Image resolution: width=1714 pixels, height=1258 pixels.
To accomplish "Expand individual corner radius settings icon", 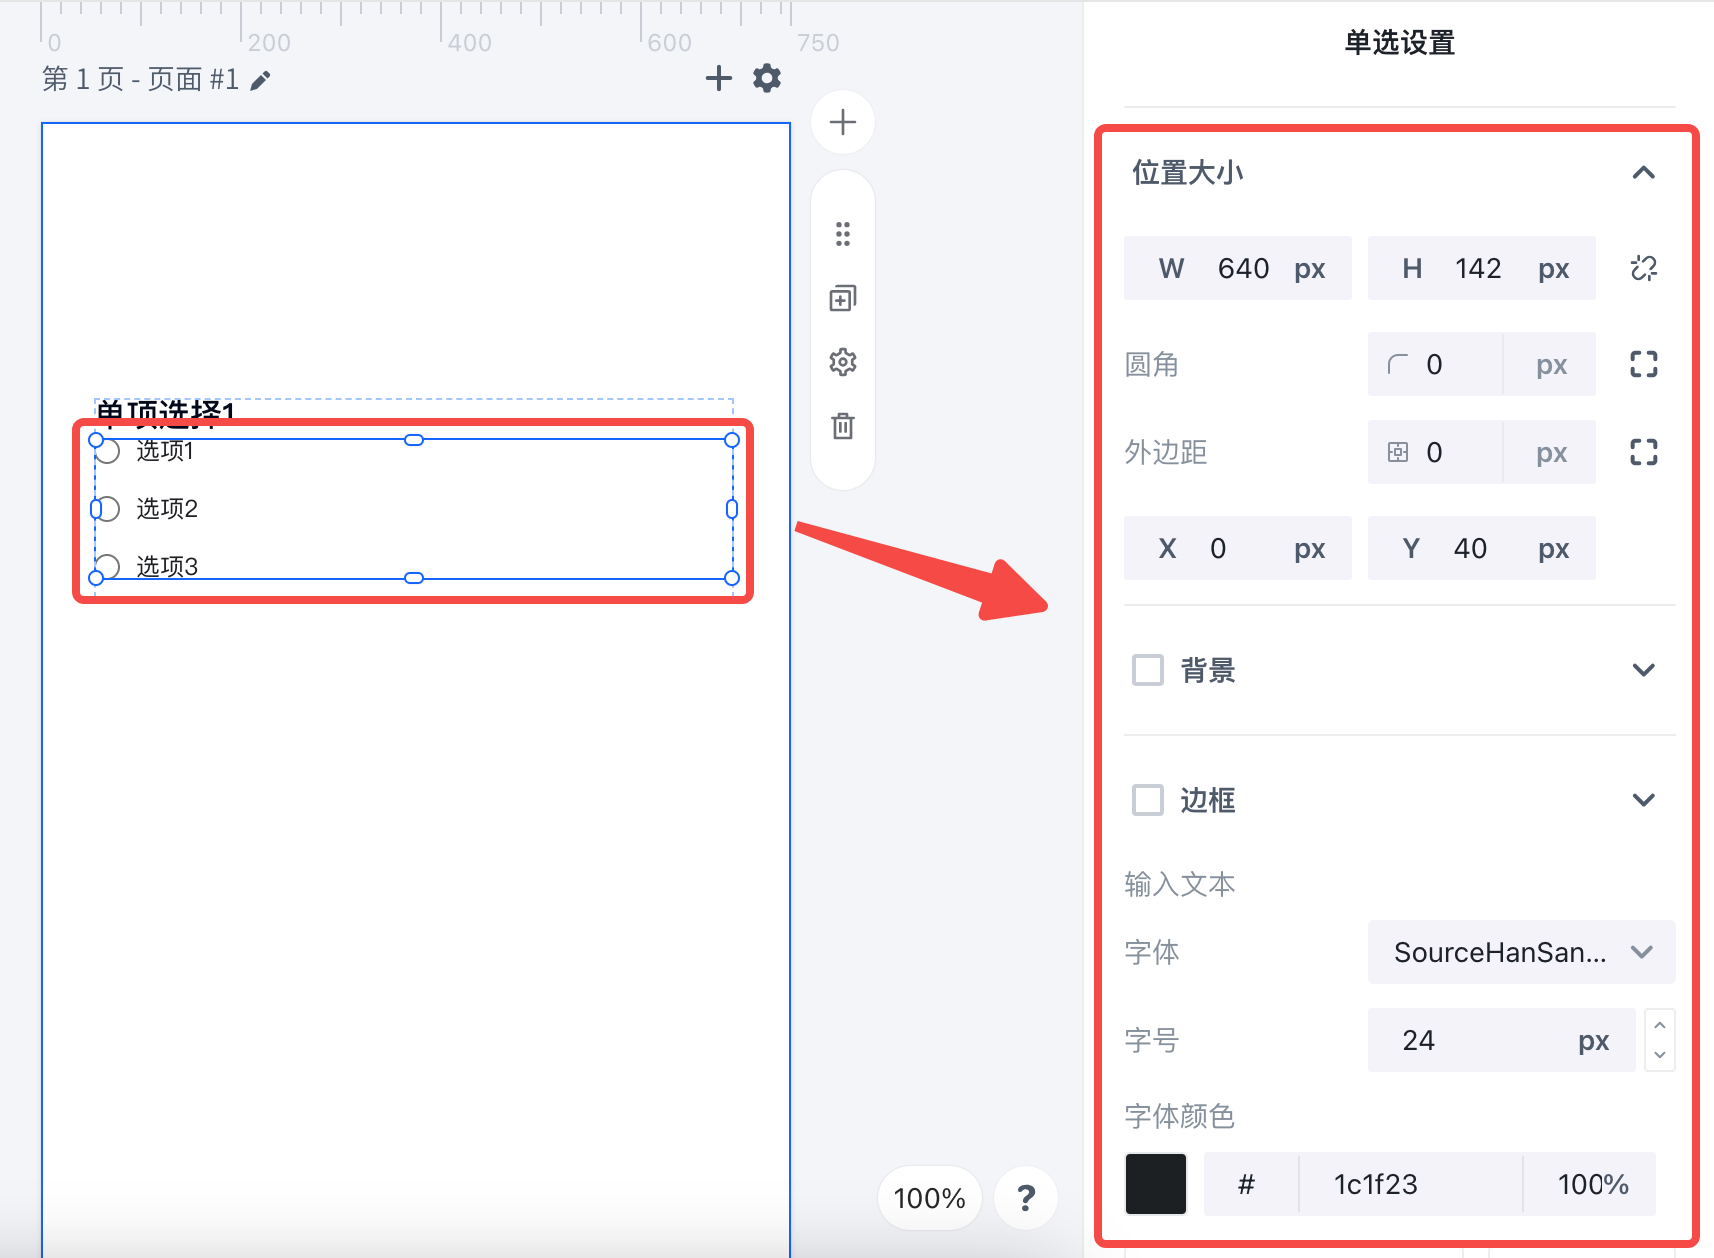I will 1644,364.
